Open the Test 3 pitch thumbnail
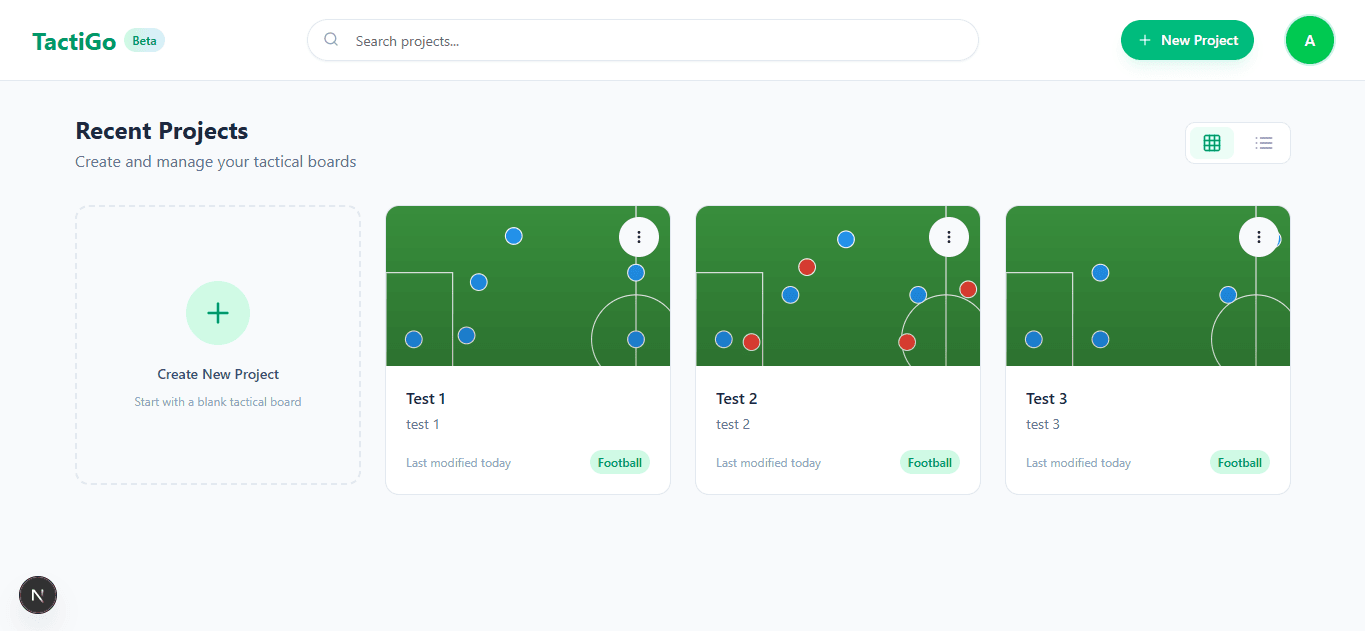This screenshot has height=631, width=1365. point(1148,286)
